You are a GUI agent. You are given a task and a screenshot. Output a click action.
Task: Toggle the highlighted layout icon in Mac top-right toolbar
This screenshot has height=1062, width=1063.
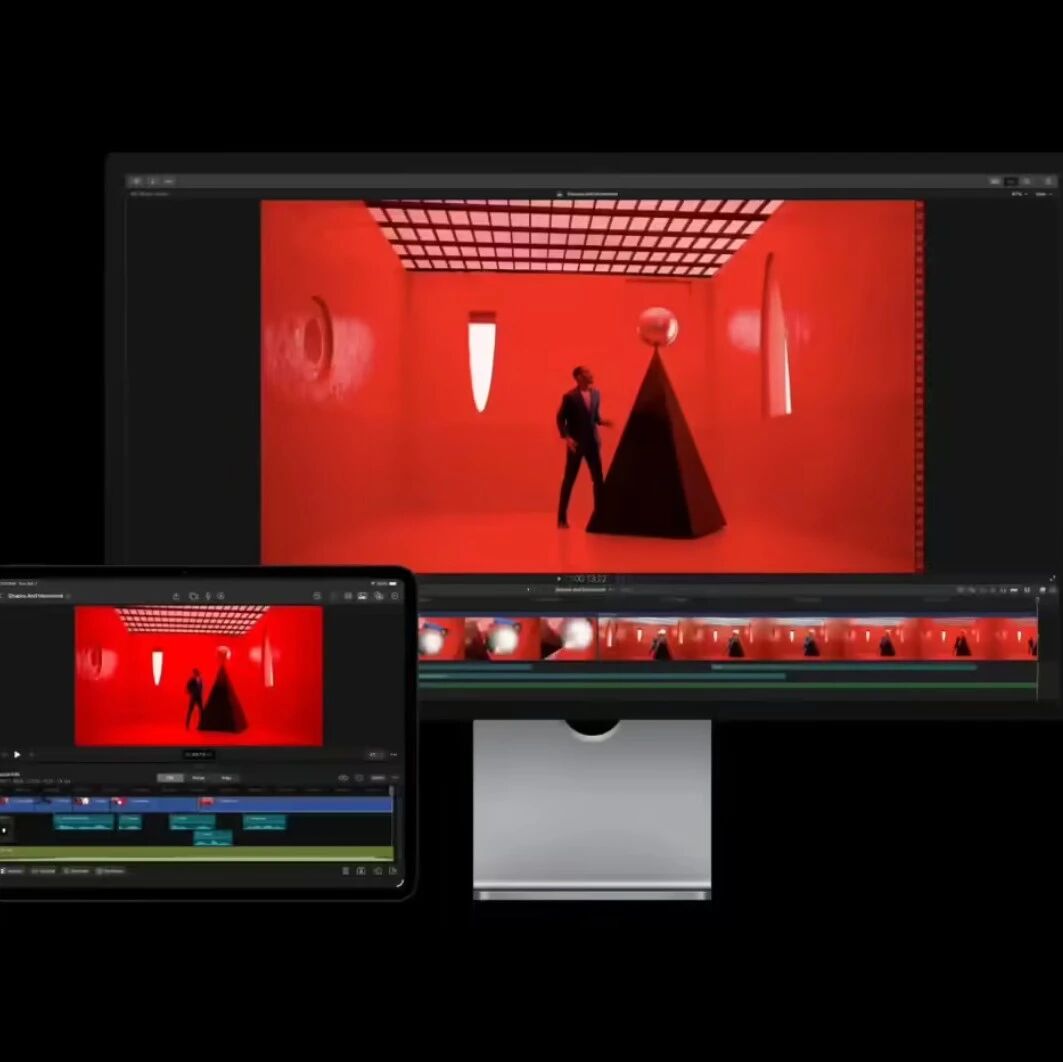(1011, 182)
